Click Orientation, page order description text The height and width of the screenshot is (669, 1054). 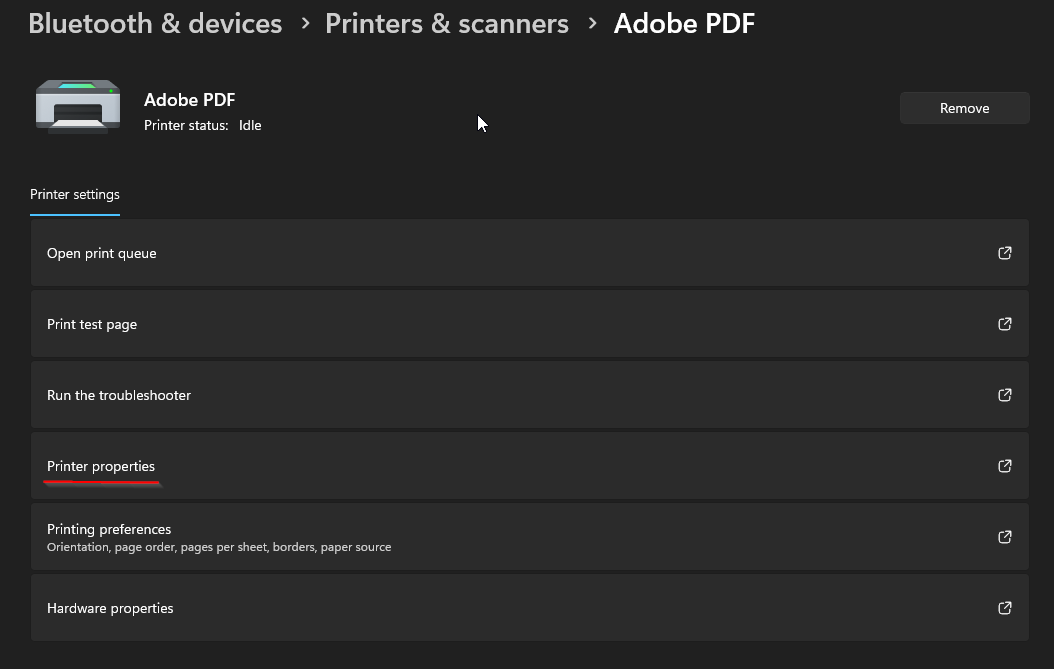tap(219, 547)
